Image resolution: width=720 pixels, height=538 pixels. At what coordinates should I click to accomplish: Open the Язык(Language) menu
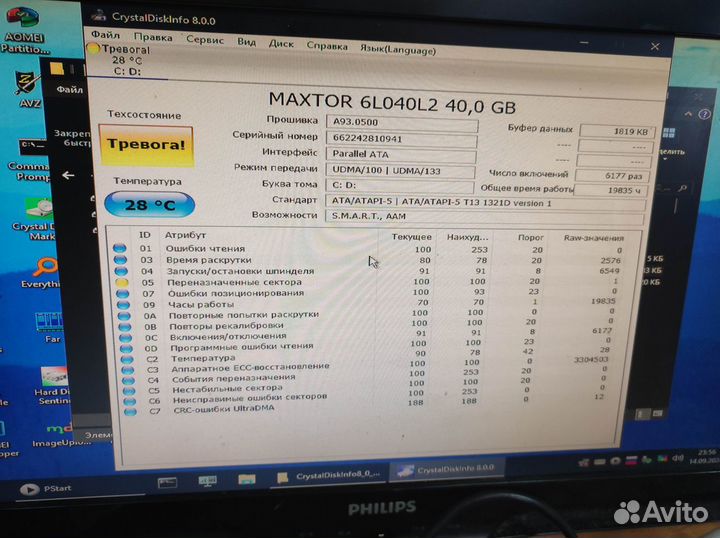[x=398, y=50]
